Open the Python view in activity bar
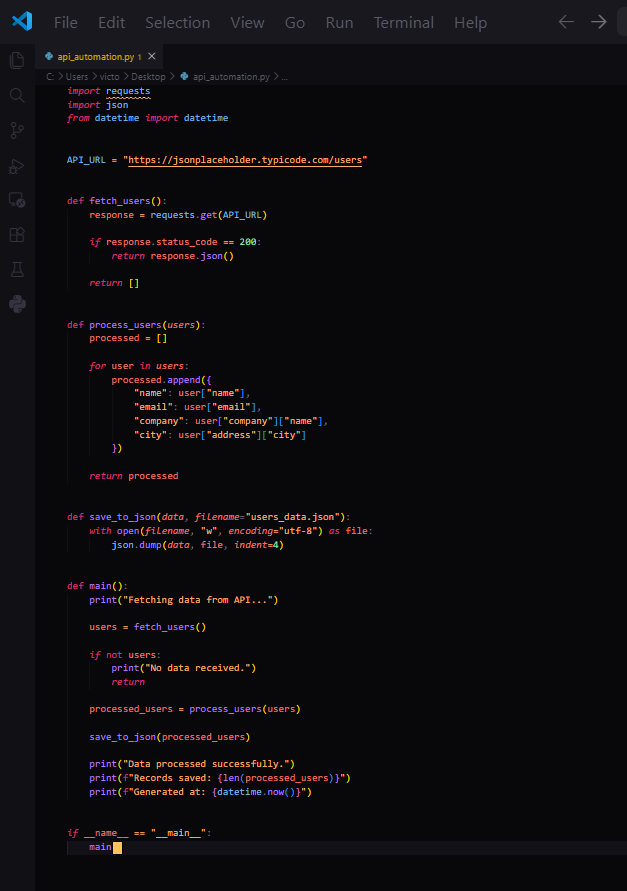This screenshot has width=627, height=891. pyautogui.click(x=17, y=304)
